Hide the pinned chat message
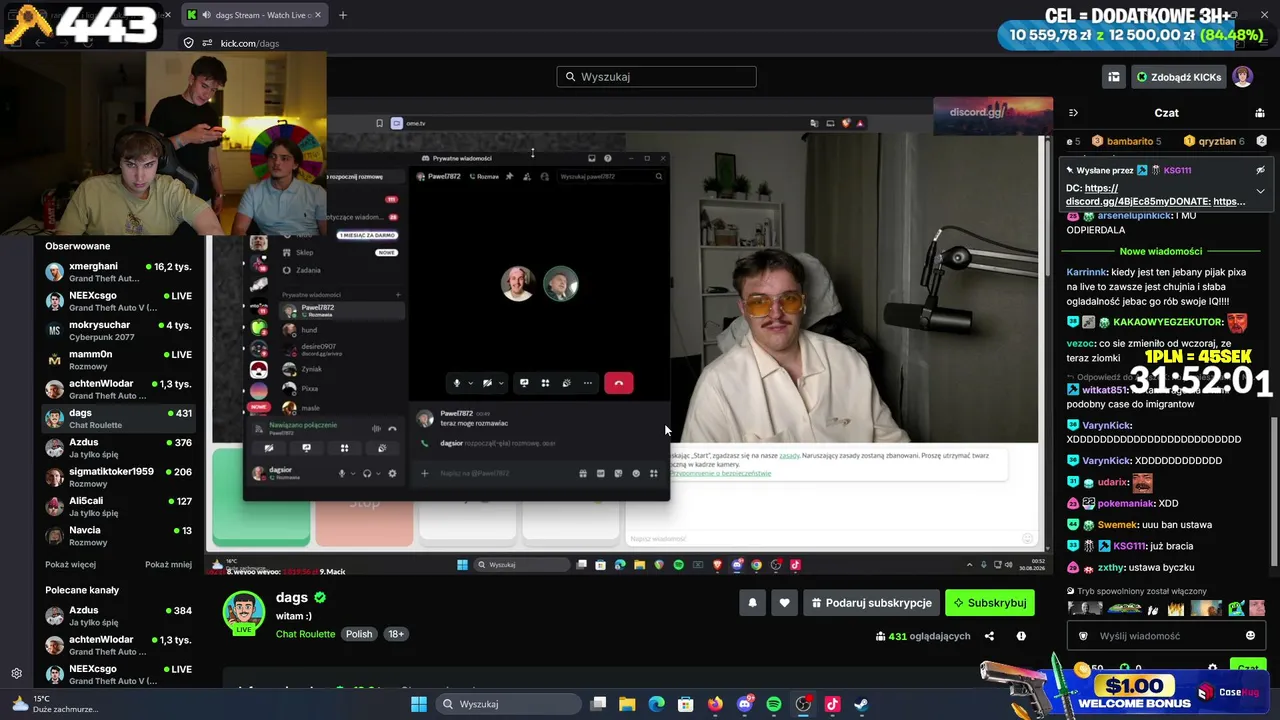1280x720 pixels. [x=1260, y=170]
